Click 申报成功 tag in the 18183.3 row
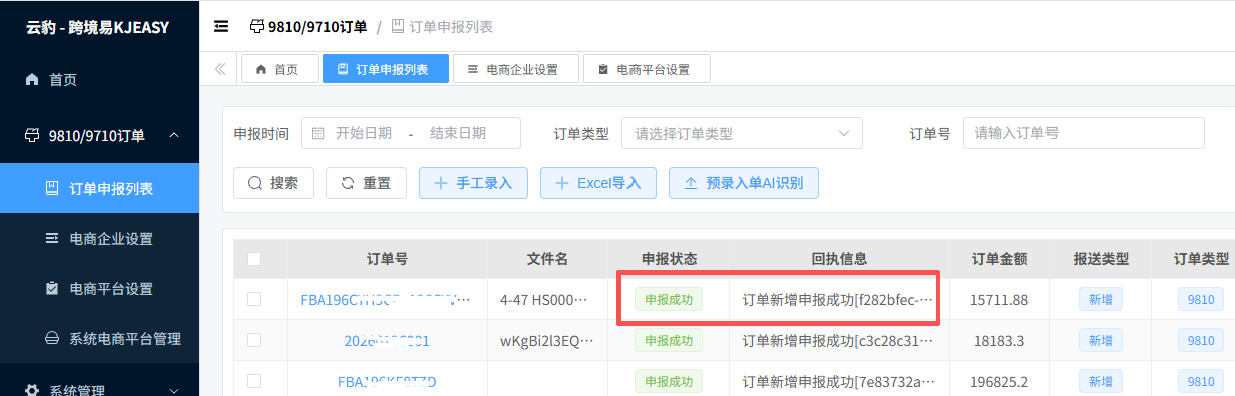The height and width of the screenshot is (396, 1235). tap(669, 340)
